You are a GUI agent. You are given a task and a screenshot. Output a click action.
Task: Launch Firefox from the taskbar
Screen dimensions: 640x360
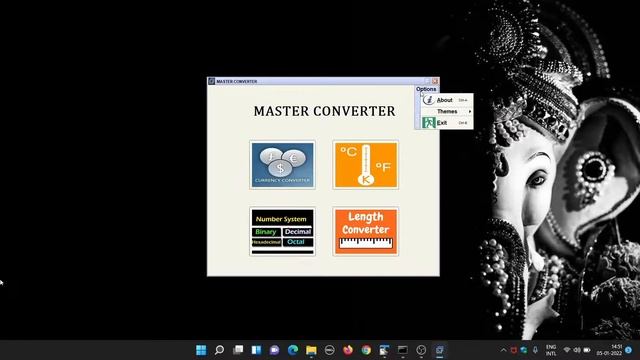348,350
